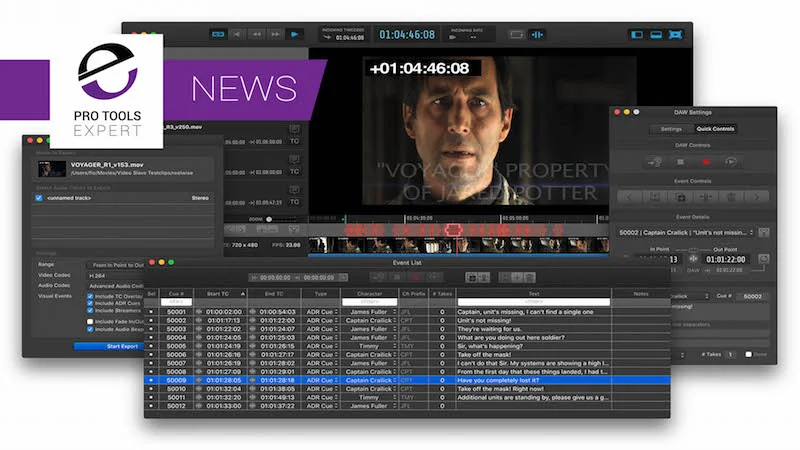Click the incoming timecode 01:04:46:08 field

(350, 38)
